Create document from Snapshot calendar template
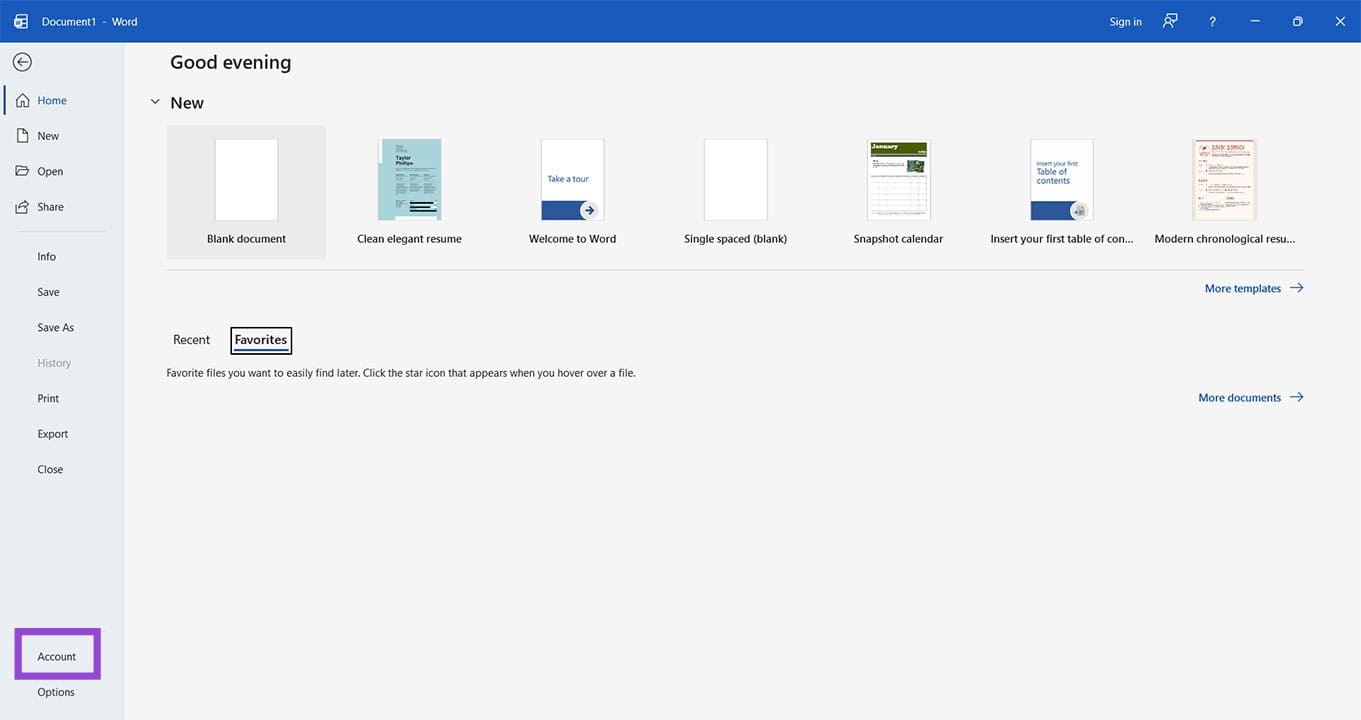1361x720 pixels. [x=898, y=180]
